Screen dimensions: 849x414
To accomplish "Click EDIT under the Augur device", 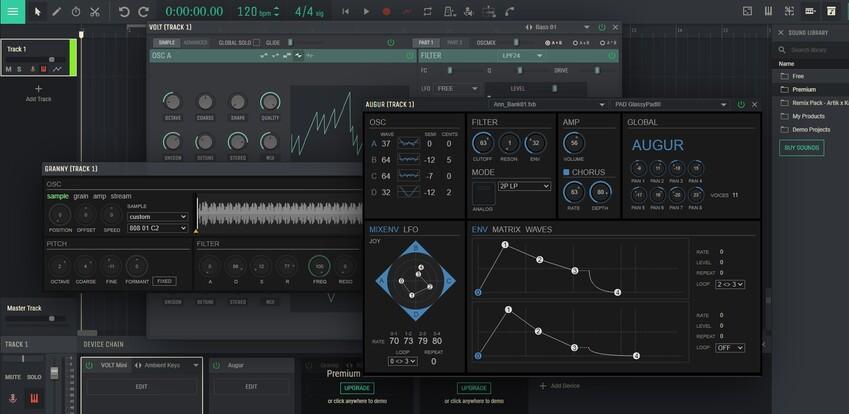I will pos(251,386).
